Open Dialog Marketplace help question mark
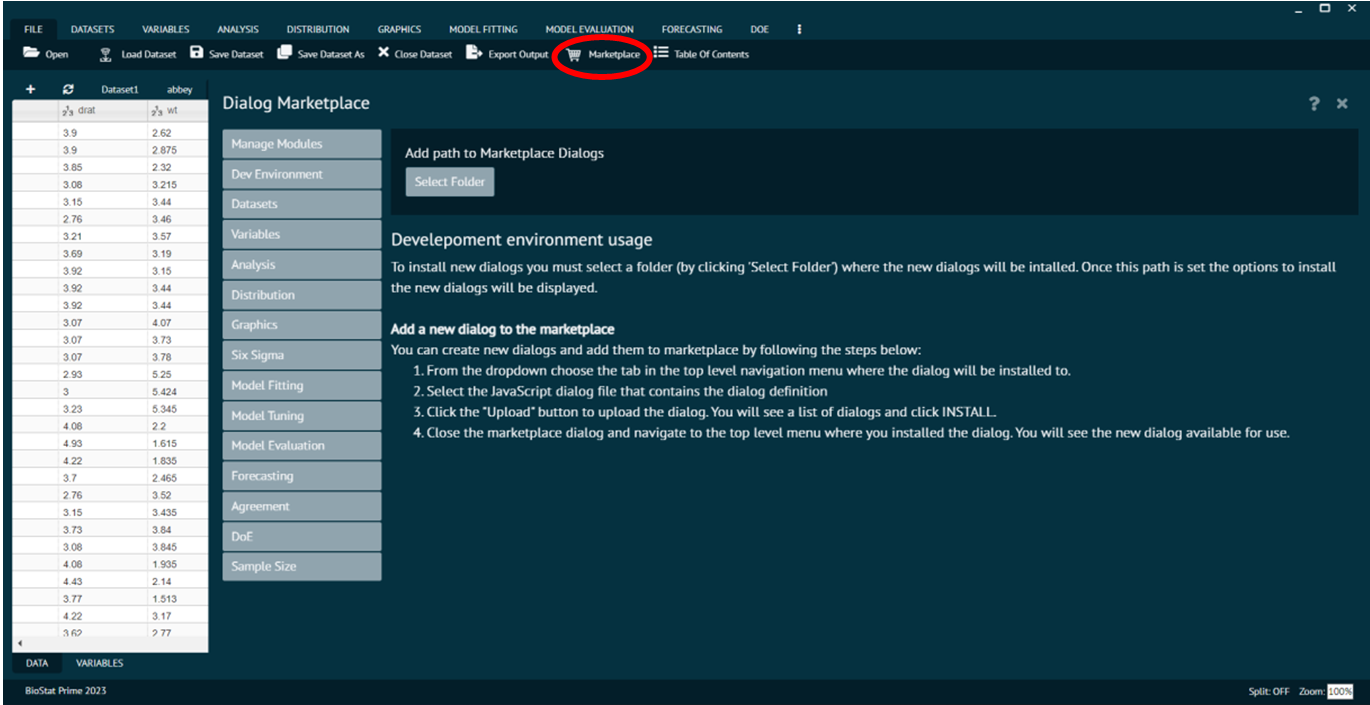 (1314, 104)
